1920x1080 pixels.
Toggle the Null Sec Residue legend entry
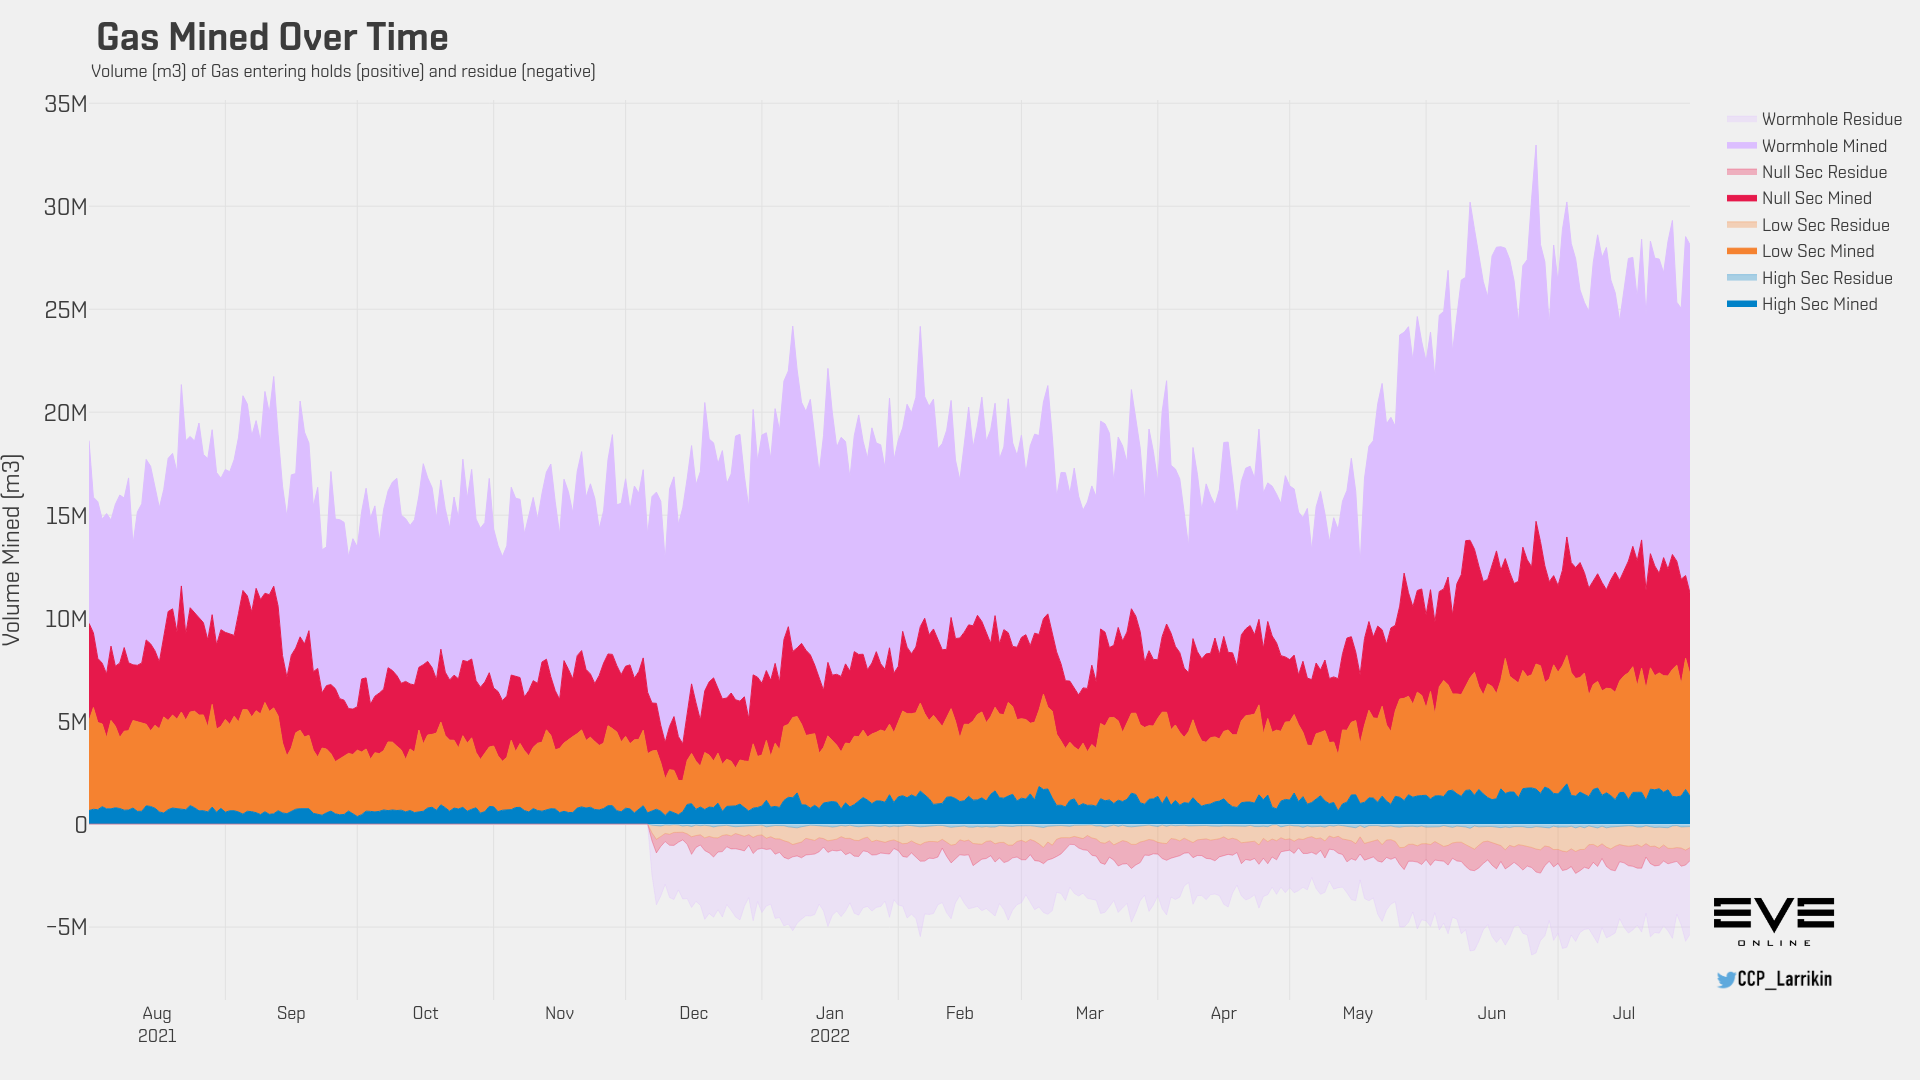1823,172
